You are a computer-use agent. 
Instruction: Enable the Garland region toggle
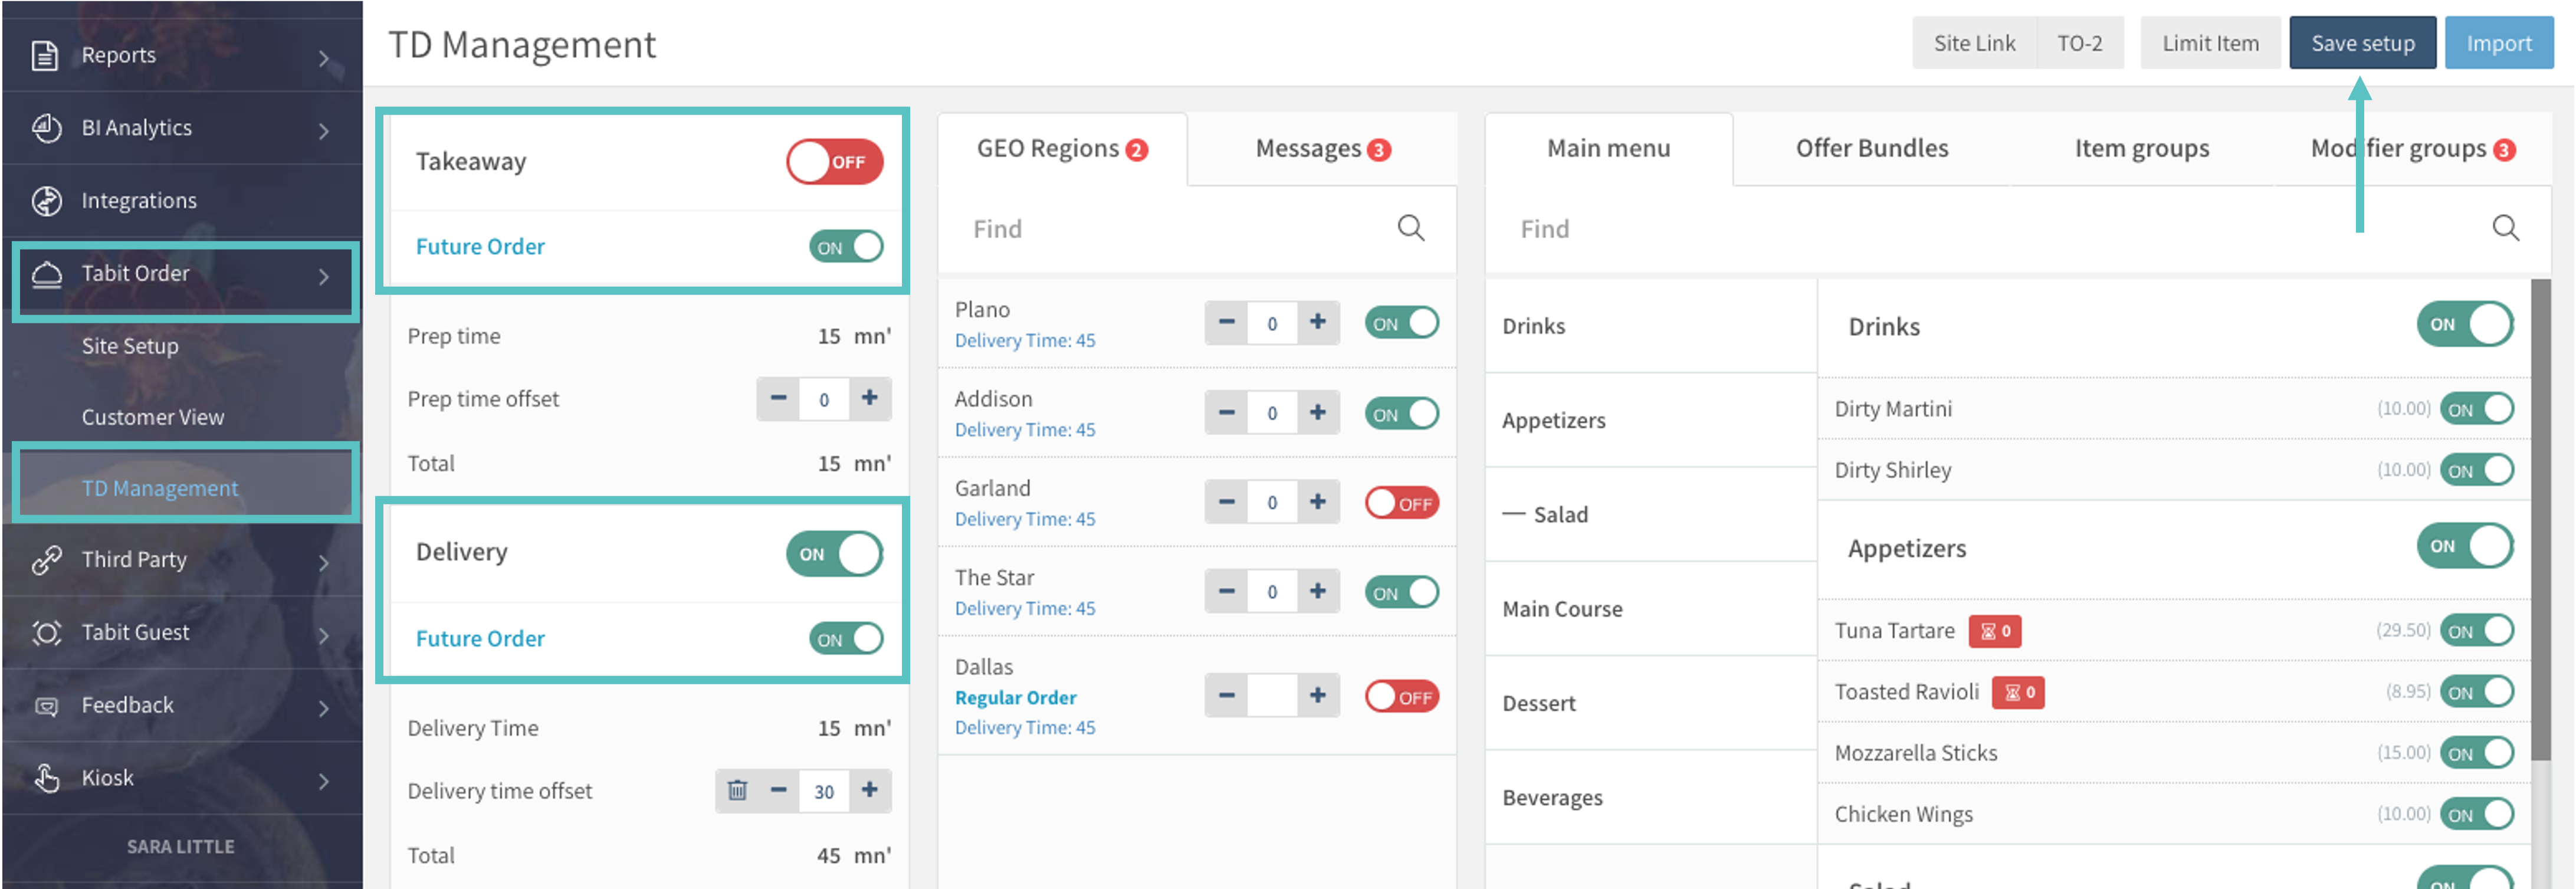click(x=1401, y=503)
